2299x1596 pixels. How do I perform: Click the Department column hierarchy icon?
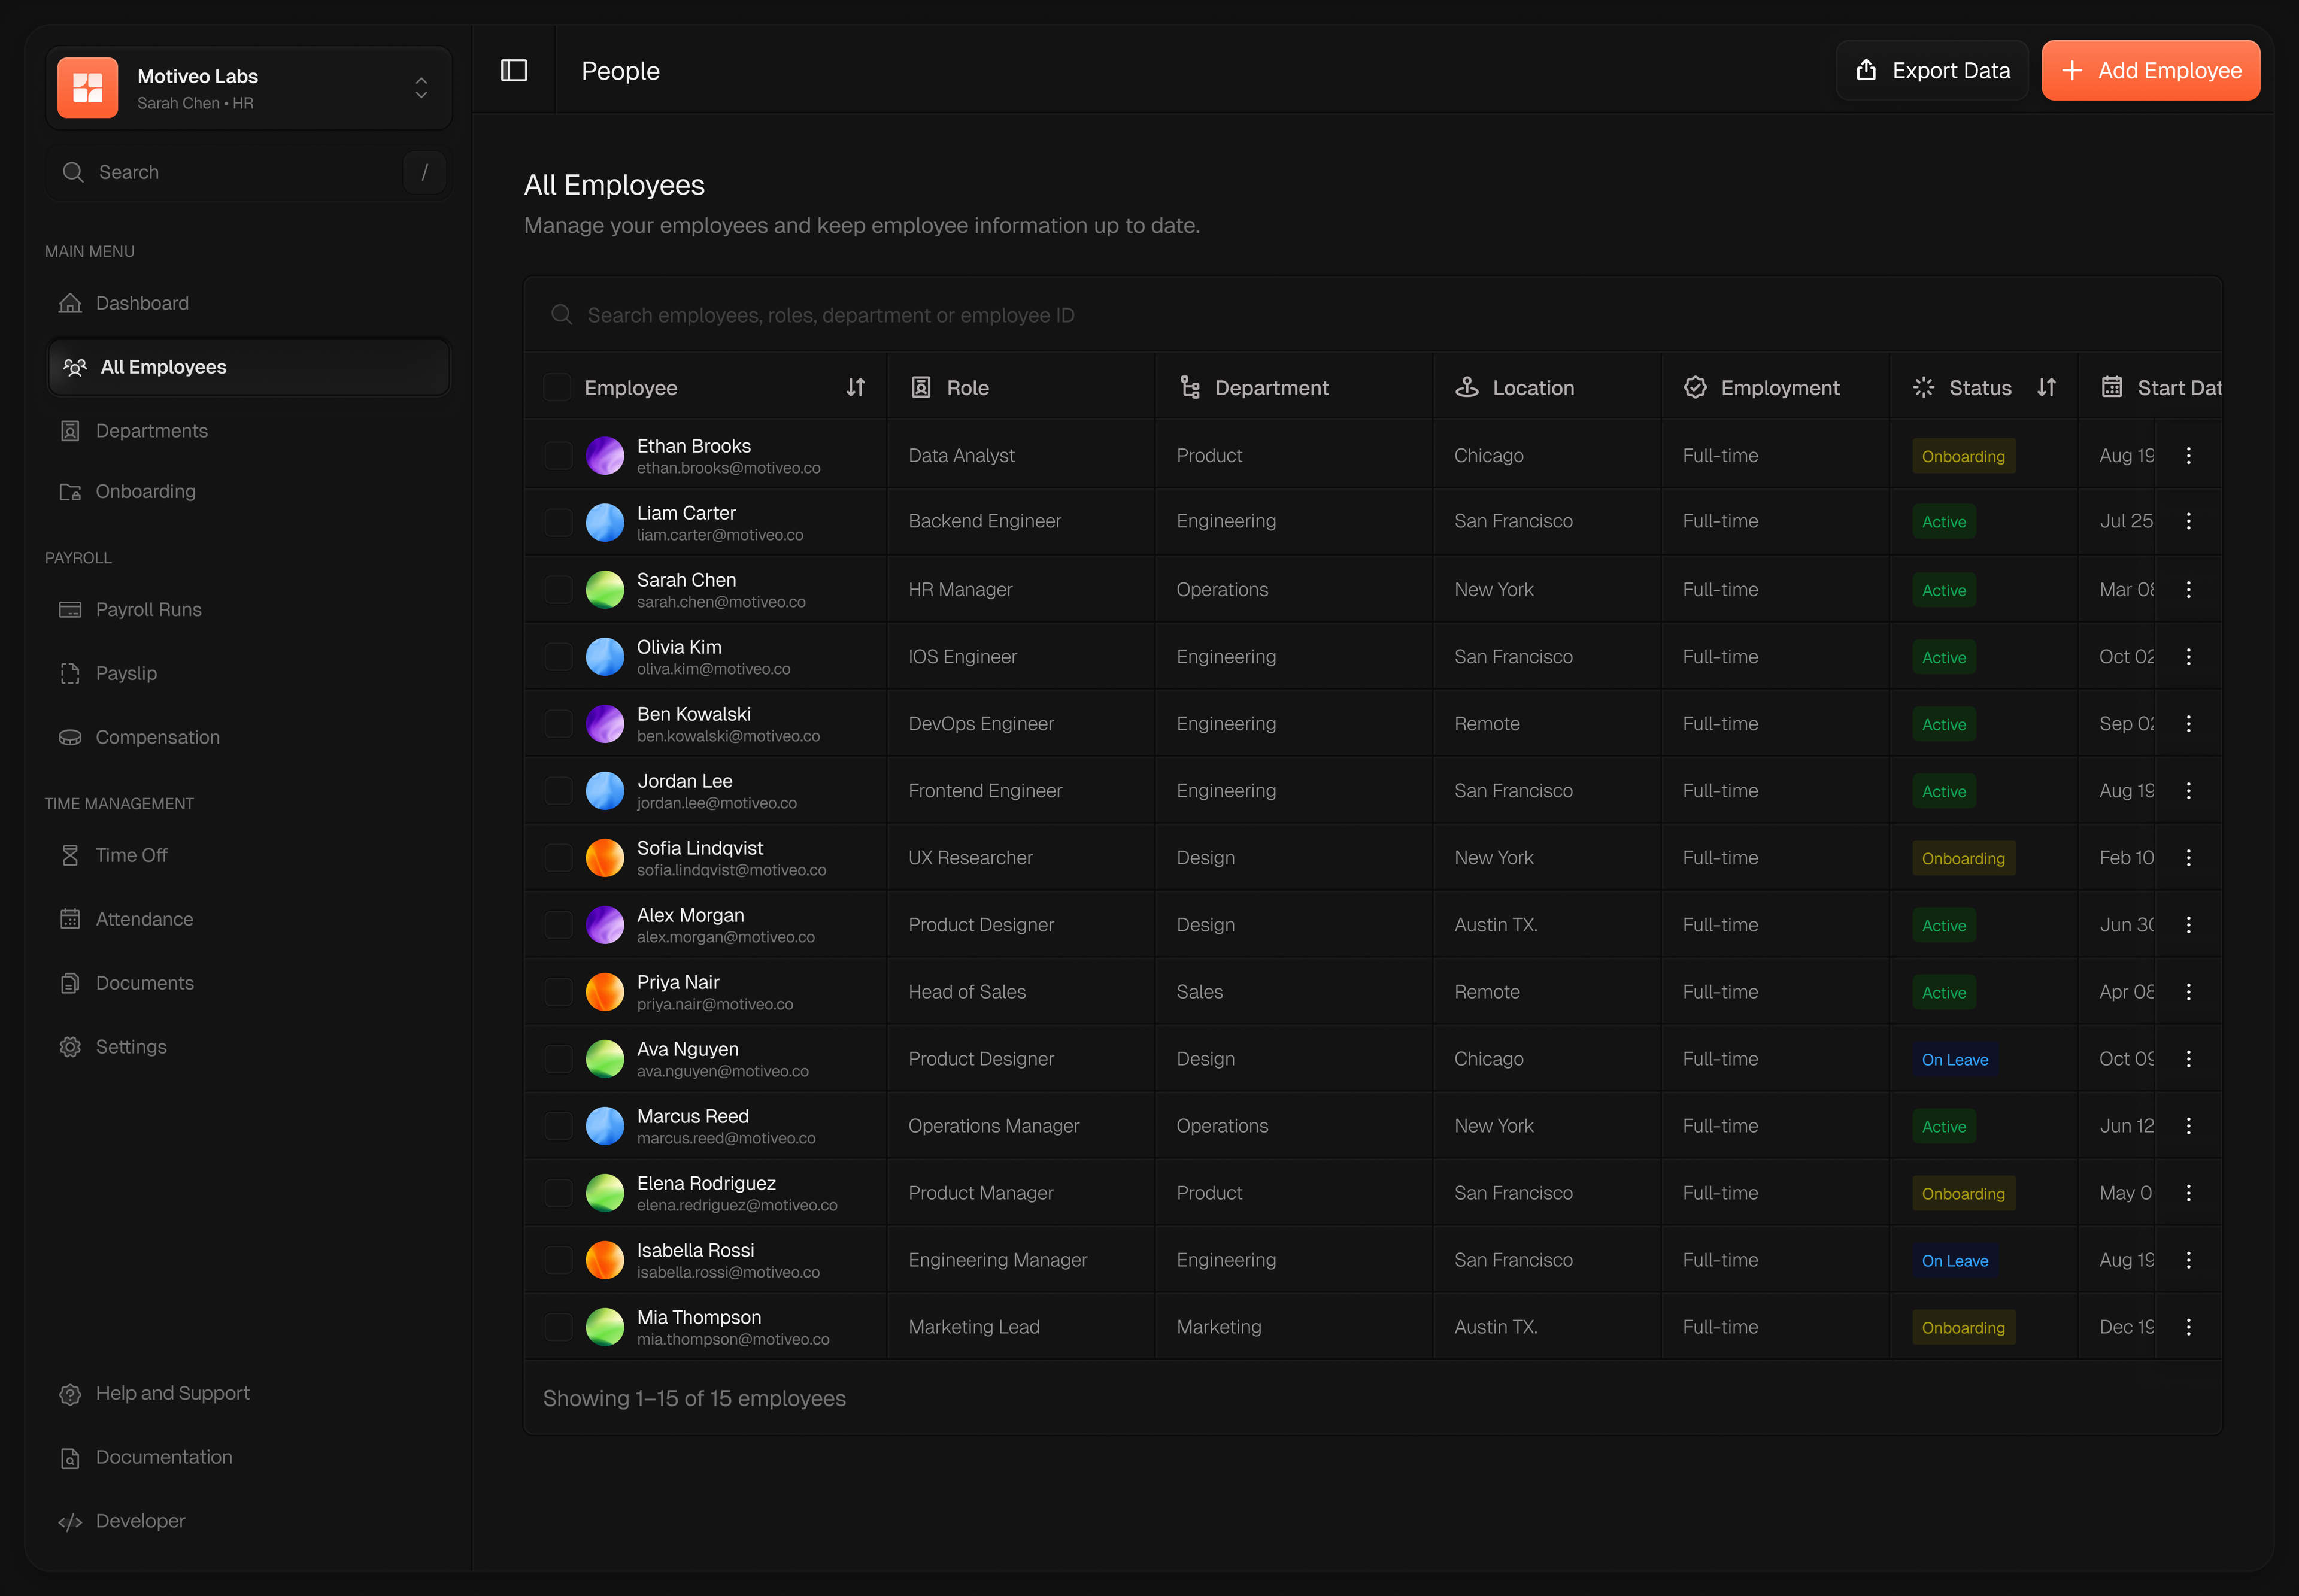click(1190, 387)
